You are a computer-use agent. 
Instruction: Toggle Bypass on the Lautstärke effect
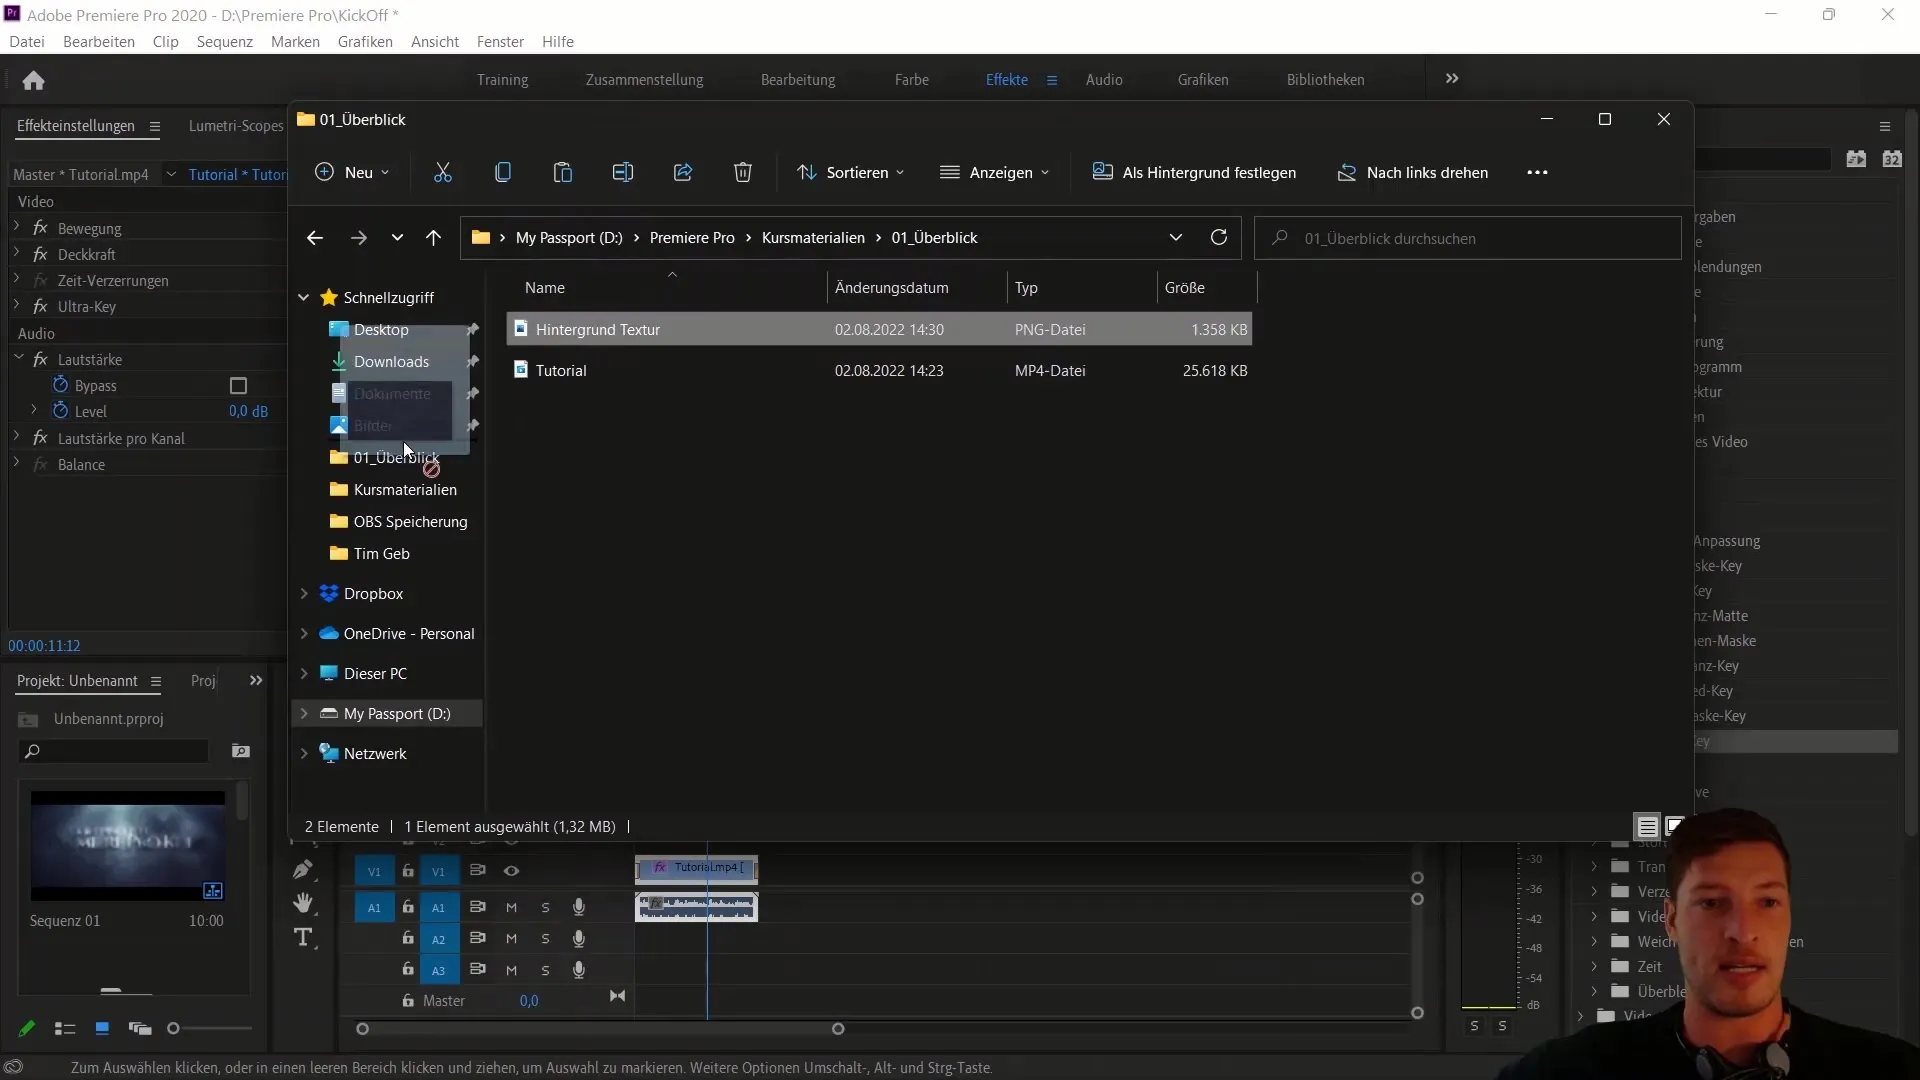[237, 384]
